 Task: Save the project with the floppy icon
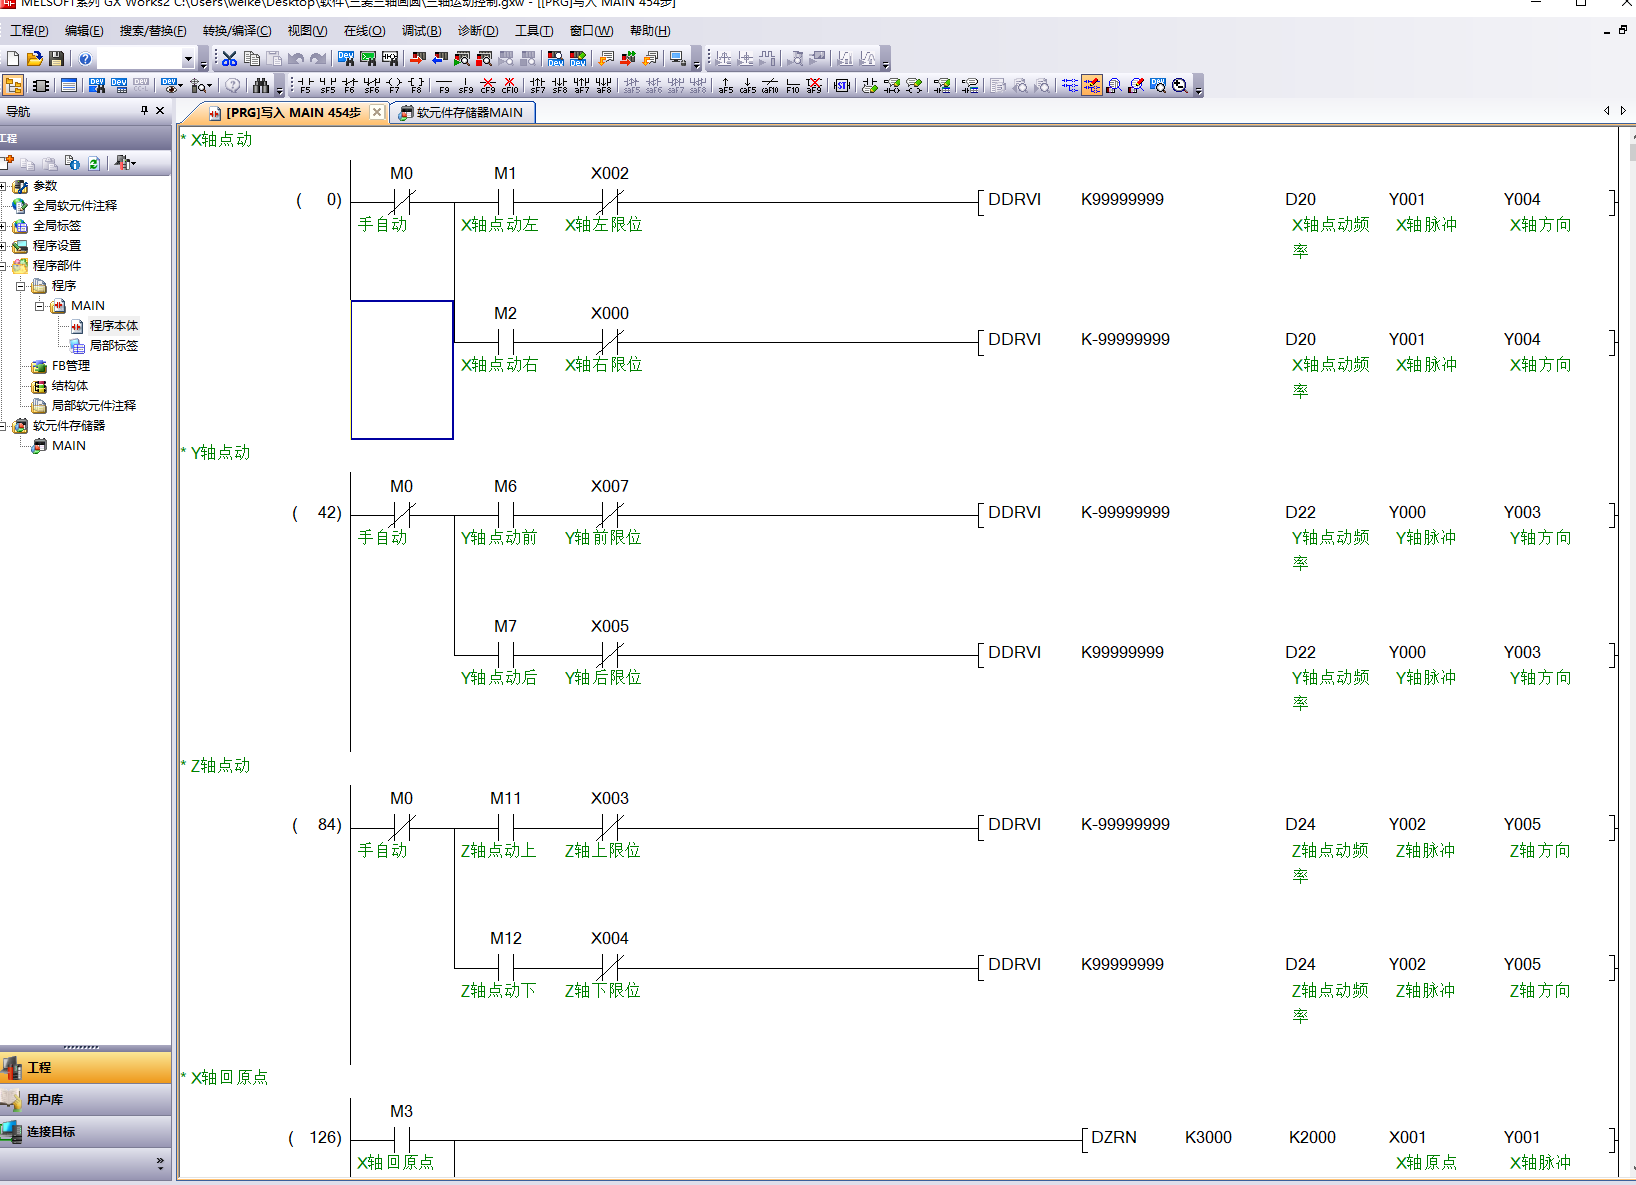56,59
